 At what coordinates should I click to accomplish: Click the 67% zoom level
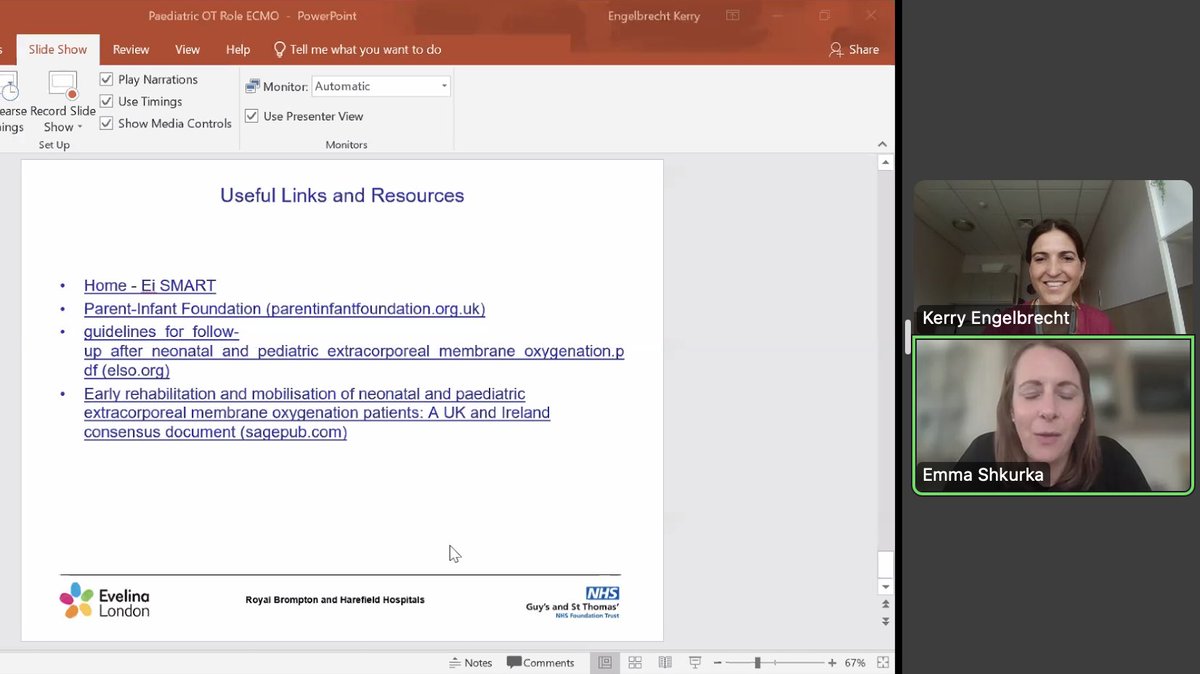(855, 662)
